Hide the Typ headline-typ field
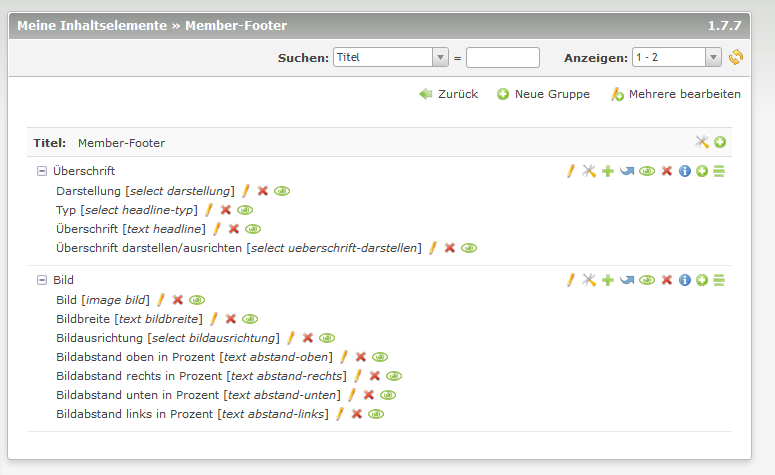The image size is (775, 475). (245, 209)
